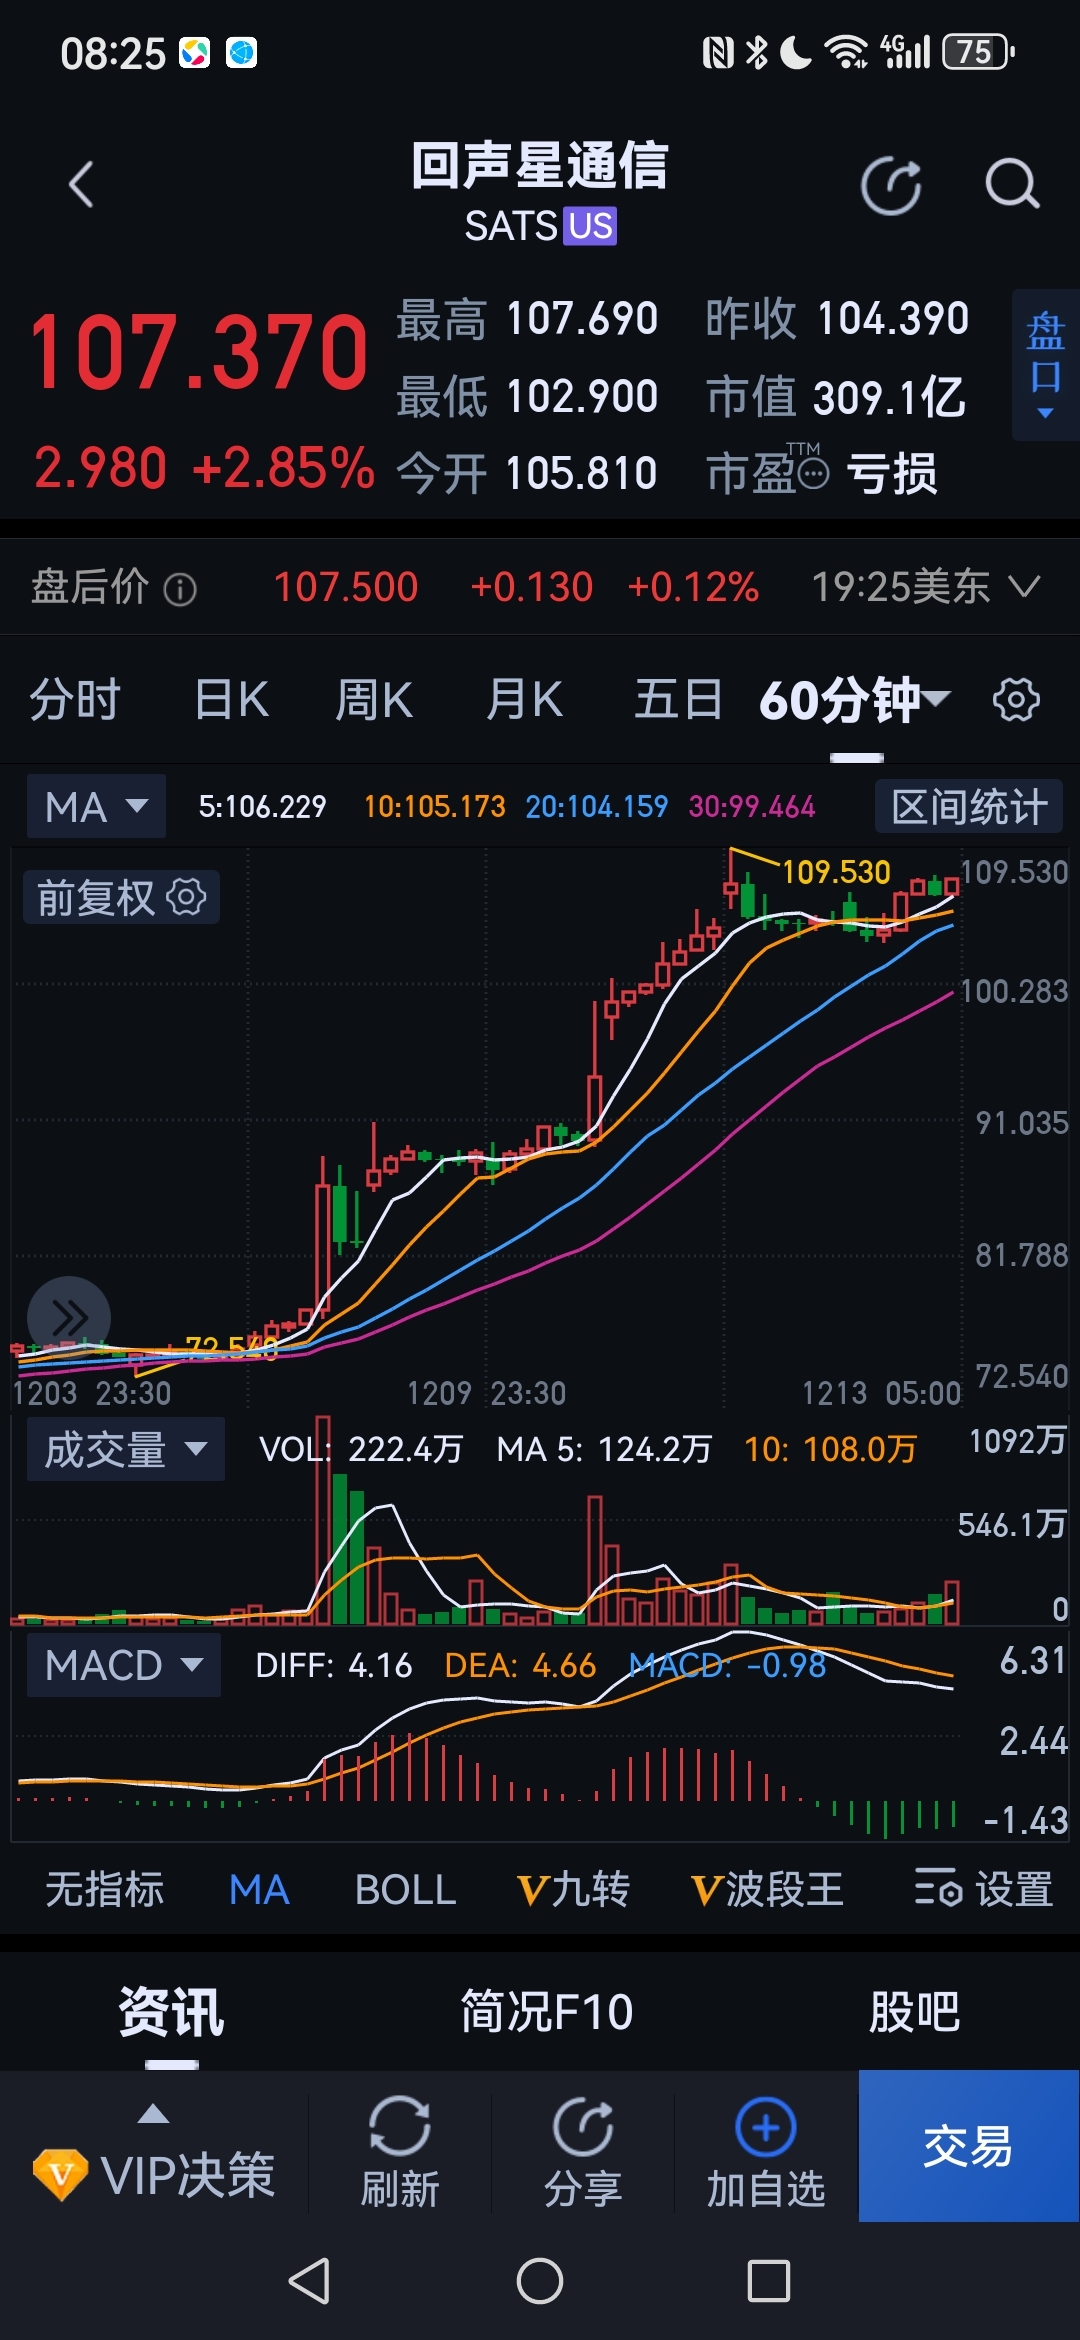The height and width of the screenshot is (2340, 1080).
Task: Open the MACD indicator dropdown
Action: click(x=124, y=1665)
